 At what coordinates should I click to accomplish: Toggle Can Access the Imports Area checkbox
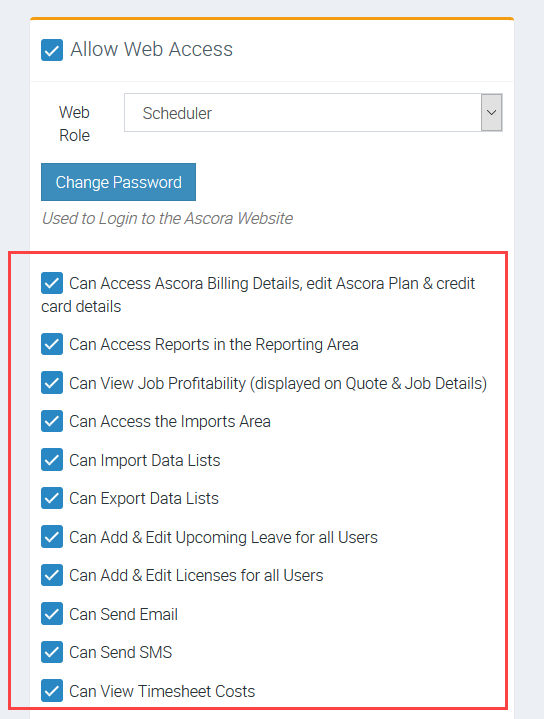tap(52, 421)
